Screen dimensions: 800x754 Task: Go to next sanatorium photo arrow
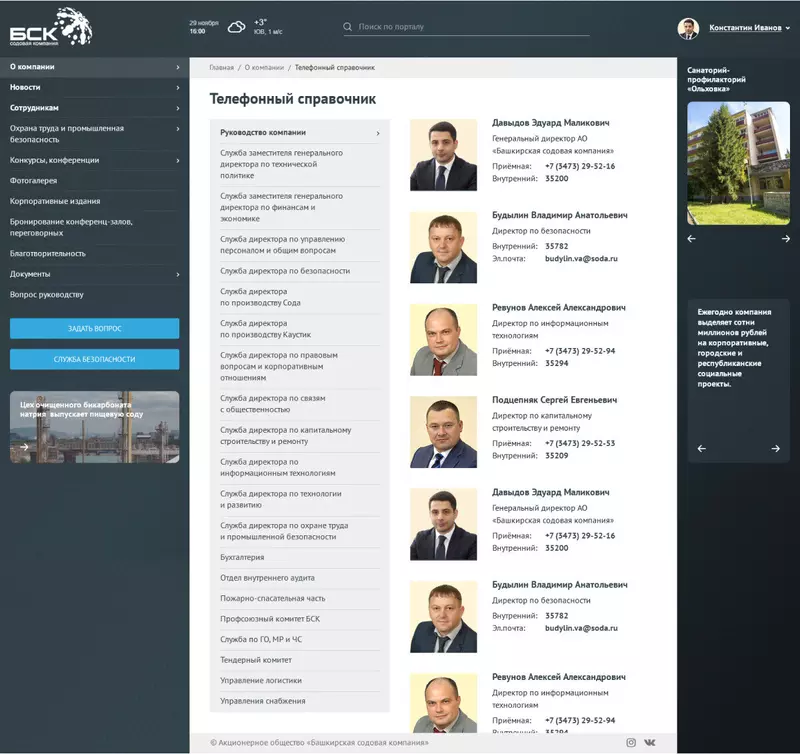tap(786, 239)
